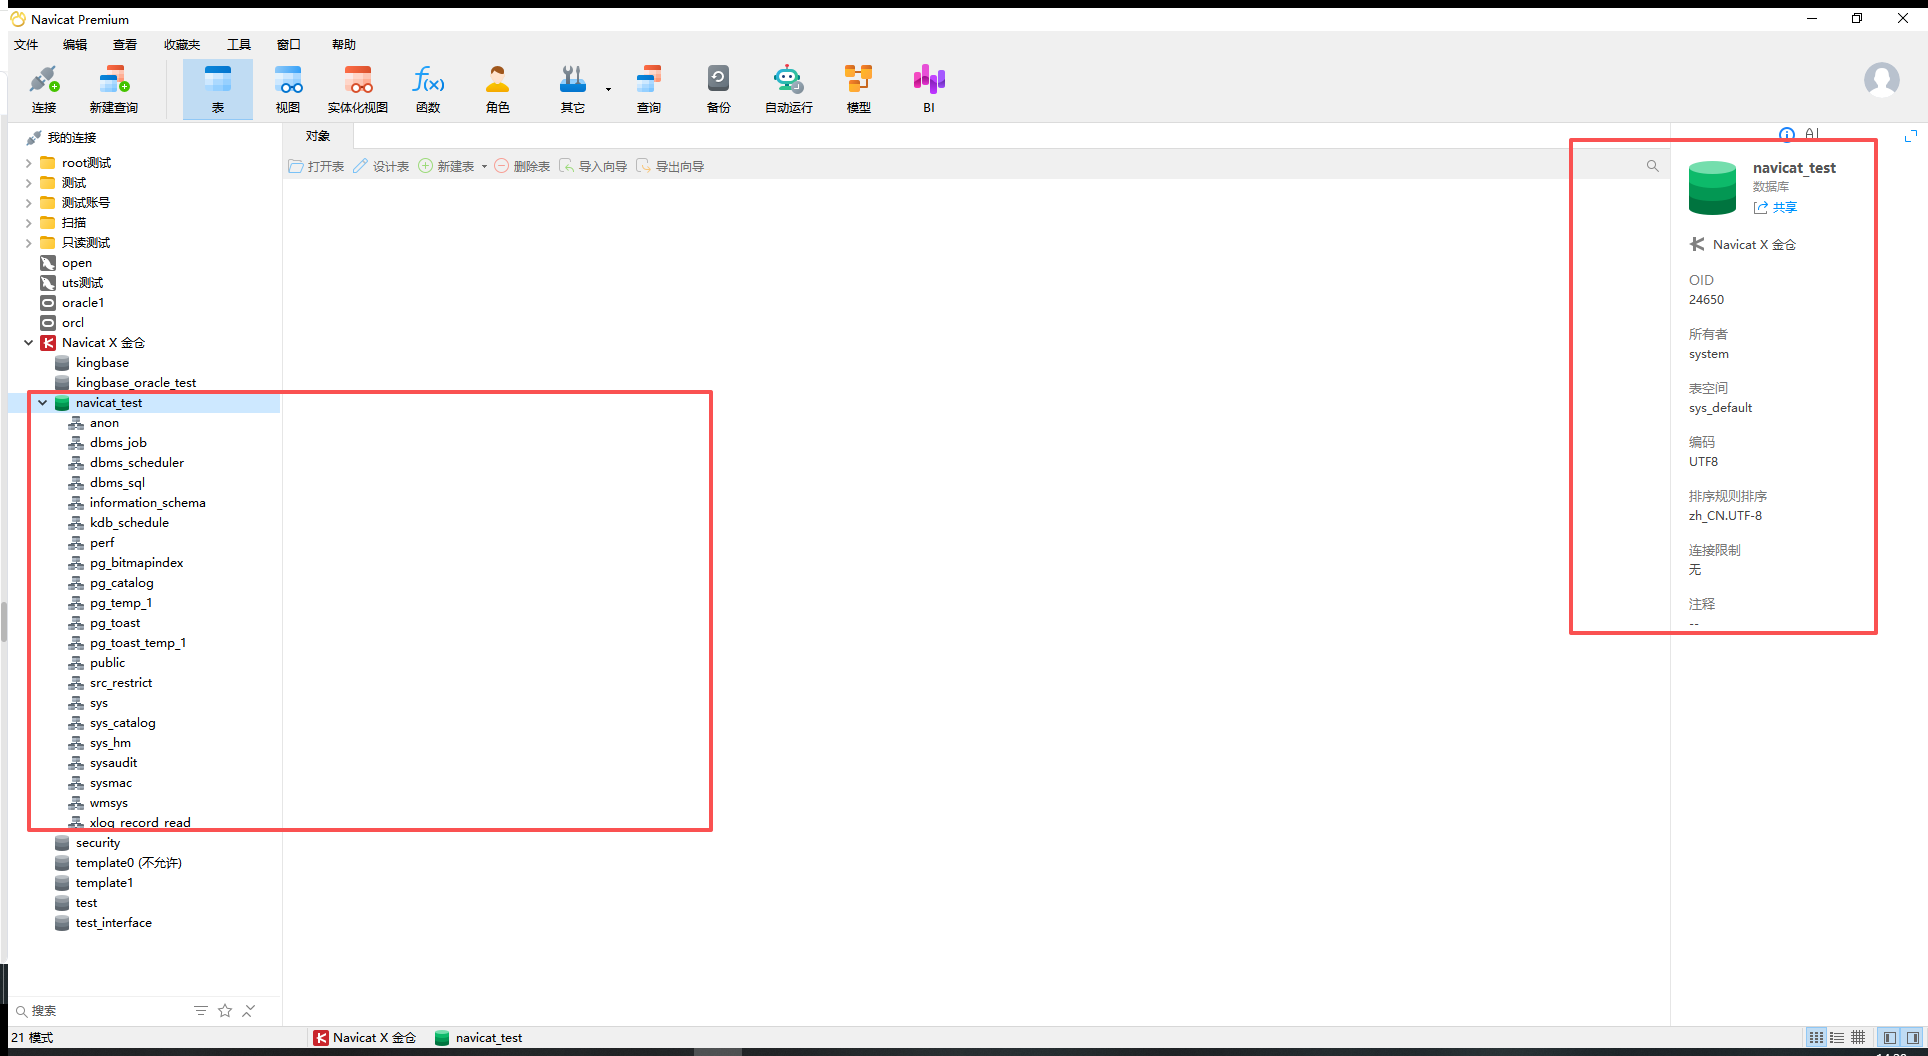Expand the 只读测试 folder
1928x1056 pixels.
(28, 243)
